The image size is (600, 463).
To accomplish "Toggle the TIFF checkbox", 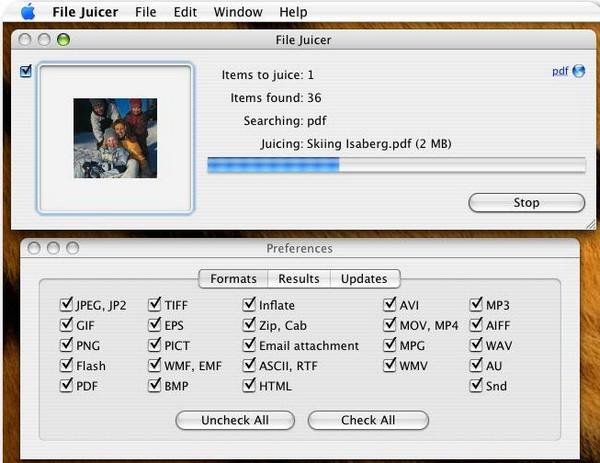I will [x=155, y=305].
